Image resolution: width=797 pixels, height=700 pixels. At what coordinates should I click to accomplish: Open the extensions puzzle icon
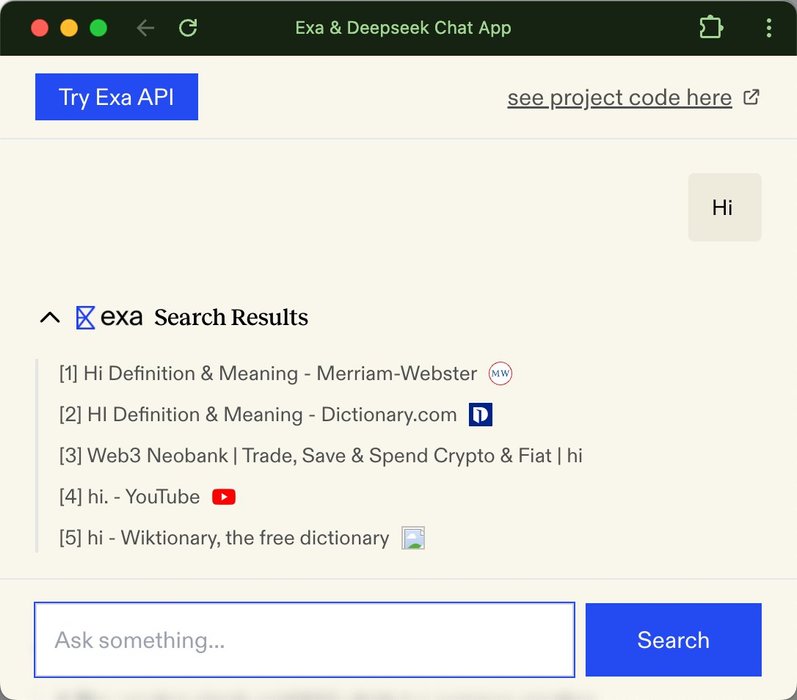(x=711, y=28)
